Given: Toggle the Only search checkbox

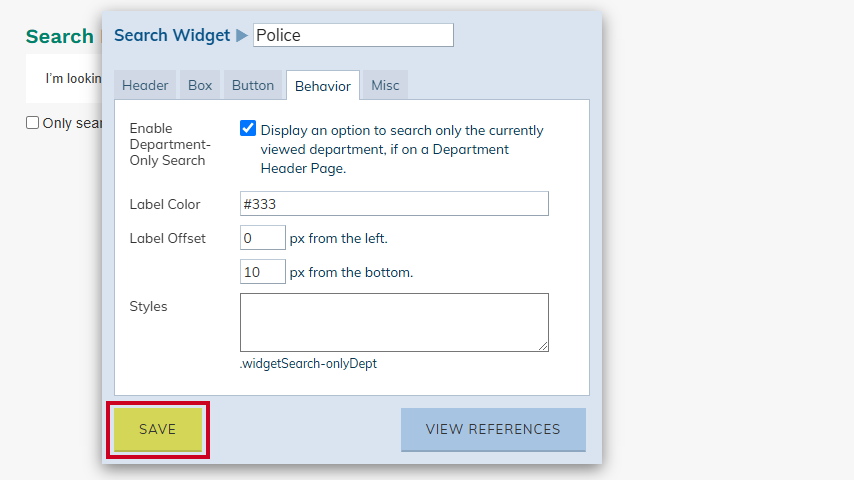Looking at the screenshot, I should pyautogui.click(x=33, y=123).
